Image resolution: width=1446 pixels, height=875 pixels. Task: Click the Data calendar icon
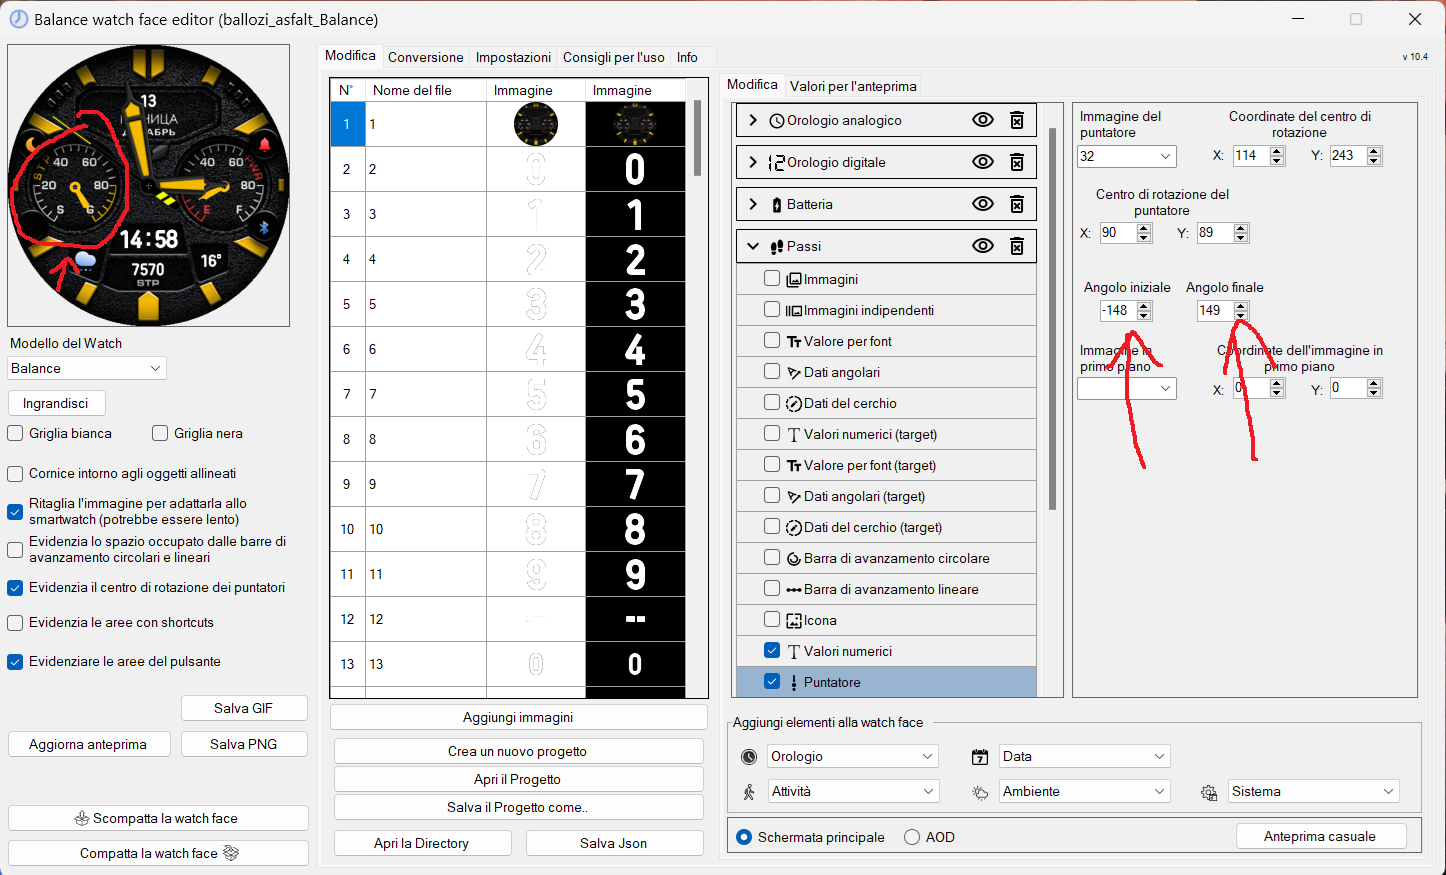pos(980,757)
